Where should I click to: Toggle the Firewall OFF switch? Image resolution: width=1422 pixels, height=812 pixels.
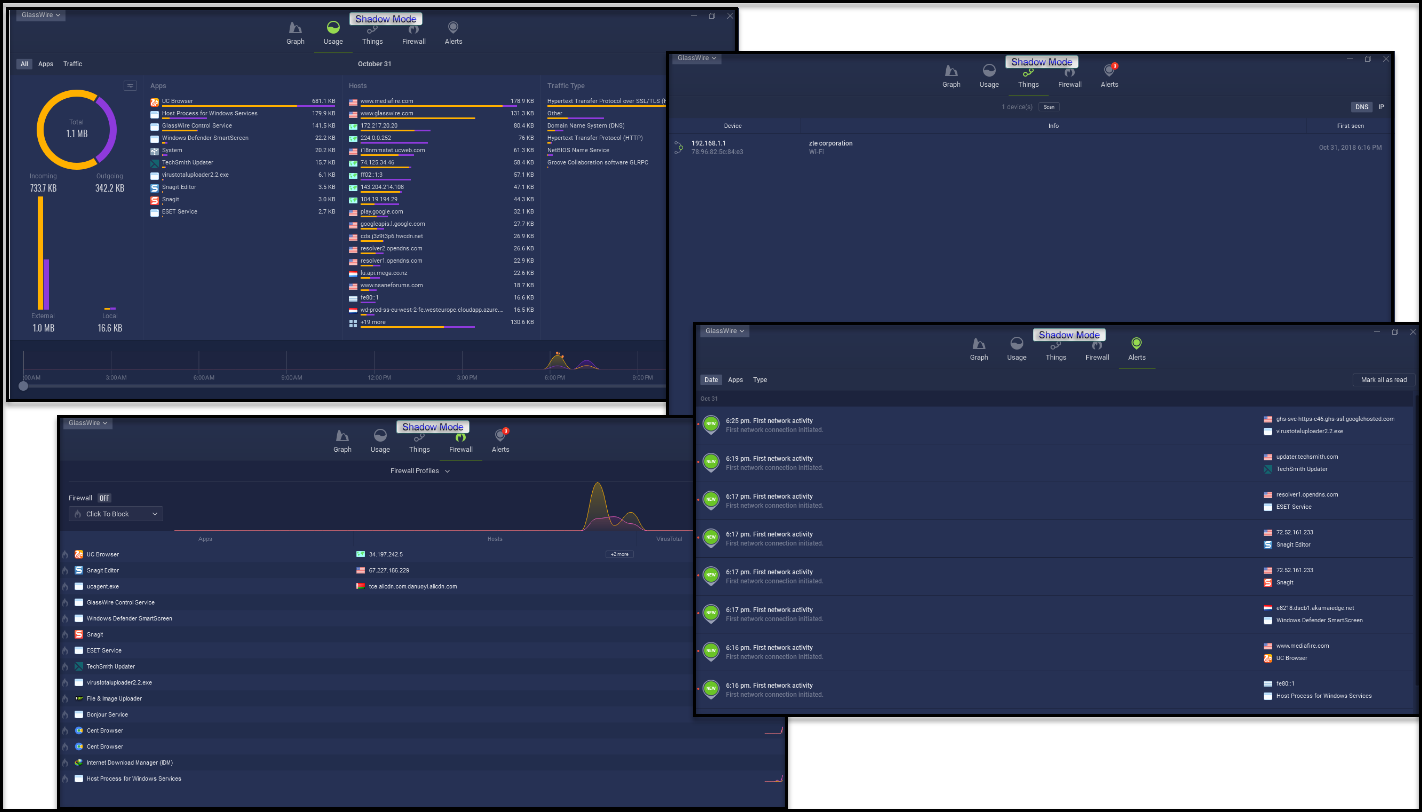(x=104, y=497)
